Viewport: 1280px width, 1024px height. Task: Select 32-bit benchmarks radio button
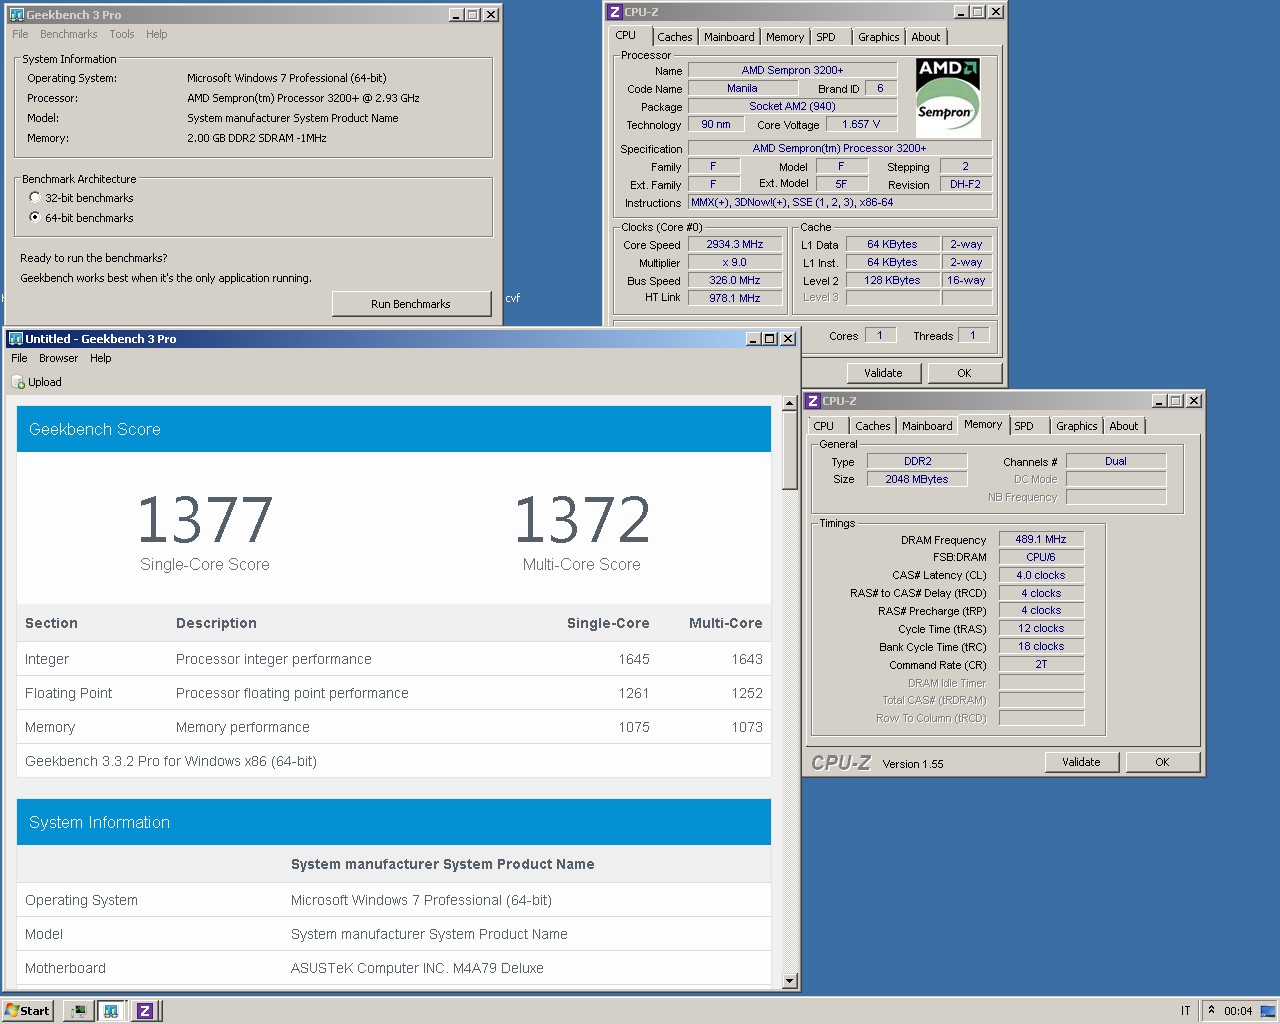point(35,198)
